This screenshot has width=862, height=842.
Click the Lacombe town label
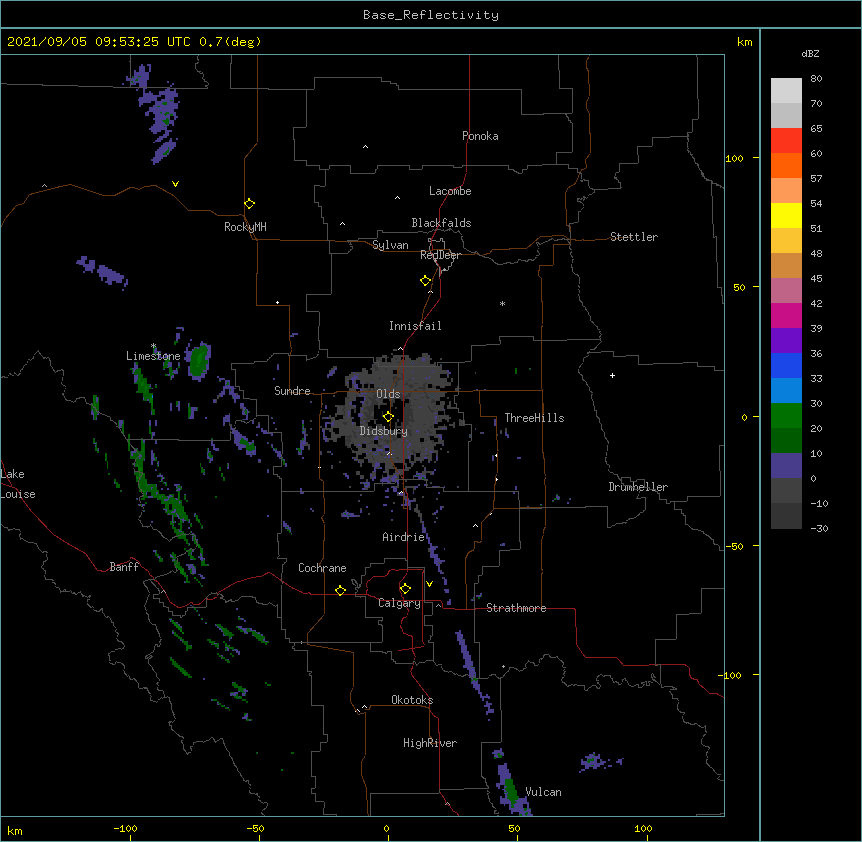tap(450, 191)
